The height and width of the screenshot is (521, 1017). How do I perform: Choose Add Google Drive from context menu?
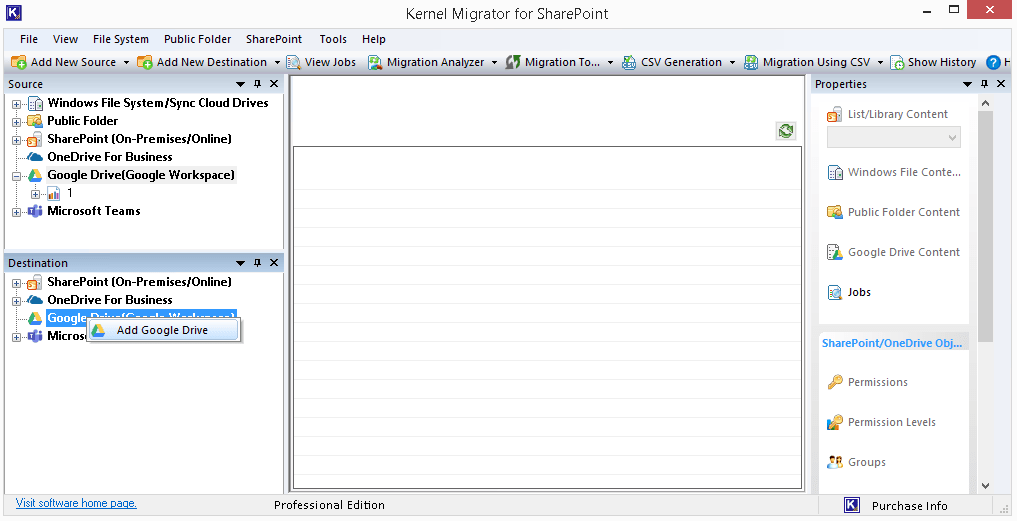[x=163, y=330]
